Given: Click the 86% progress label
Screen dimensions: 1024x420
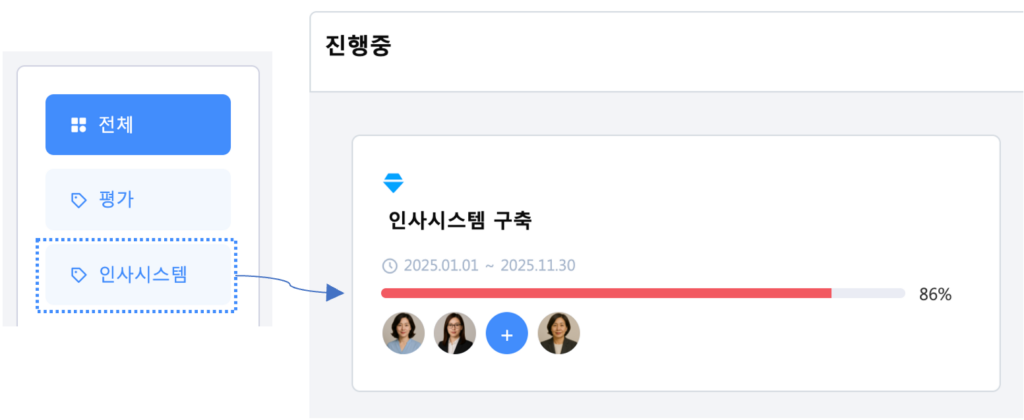Looking at the screenshot, I should click(x=935, y=294).
